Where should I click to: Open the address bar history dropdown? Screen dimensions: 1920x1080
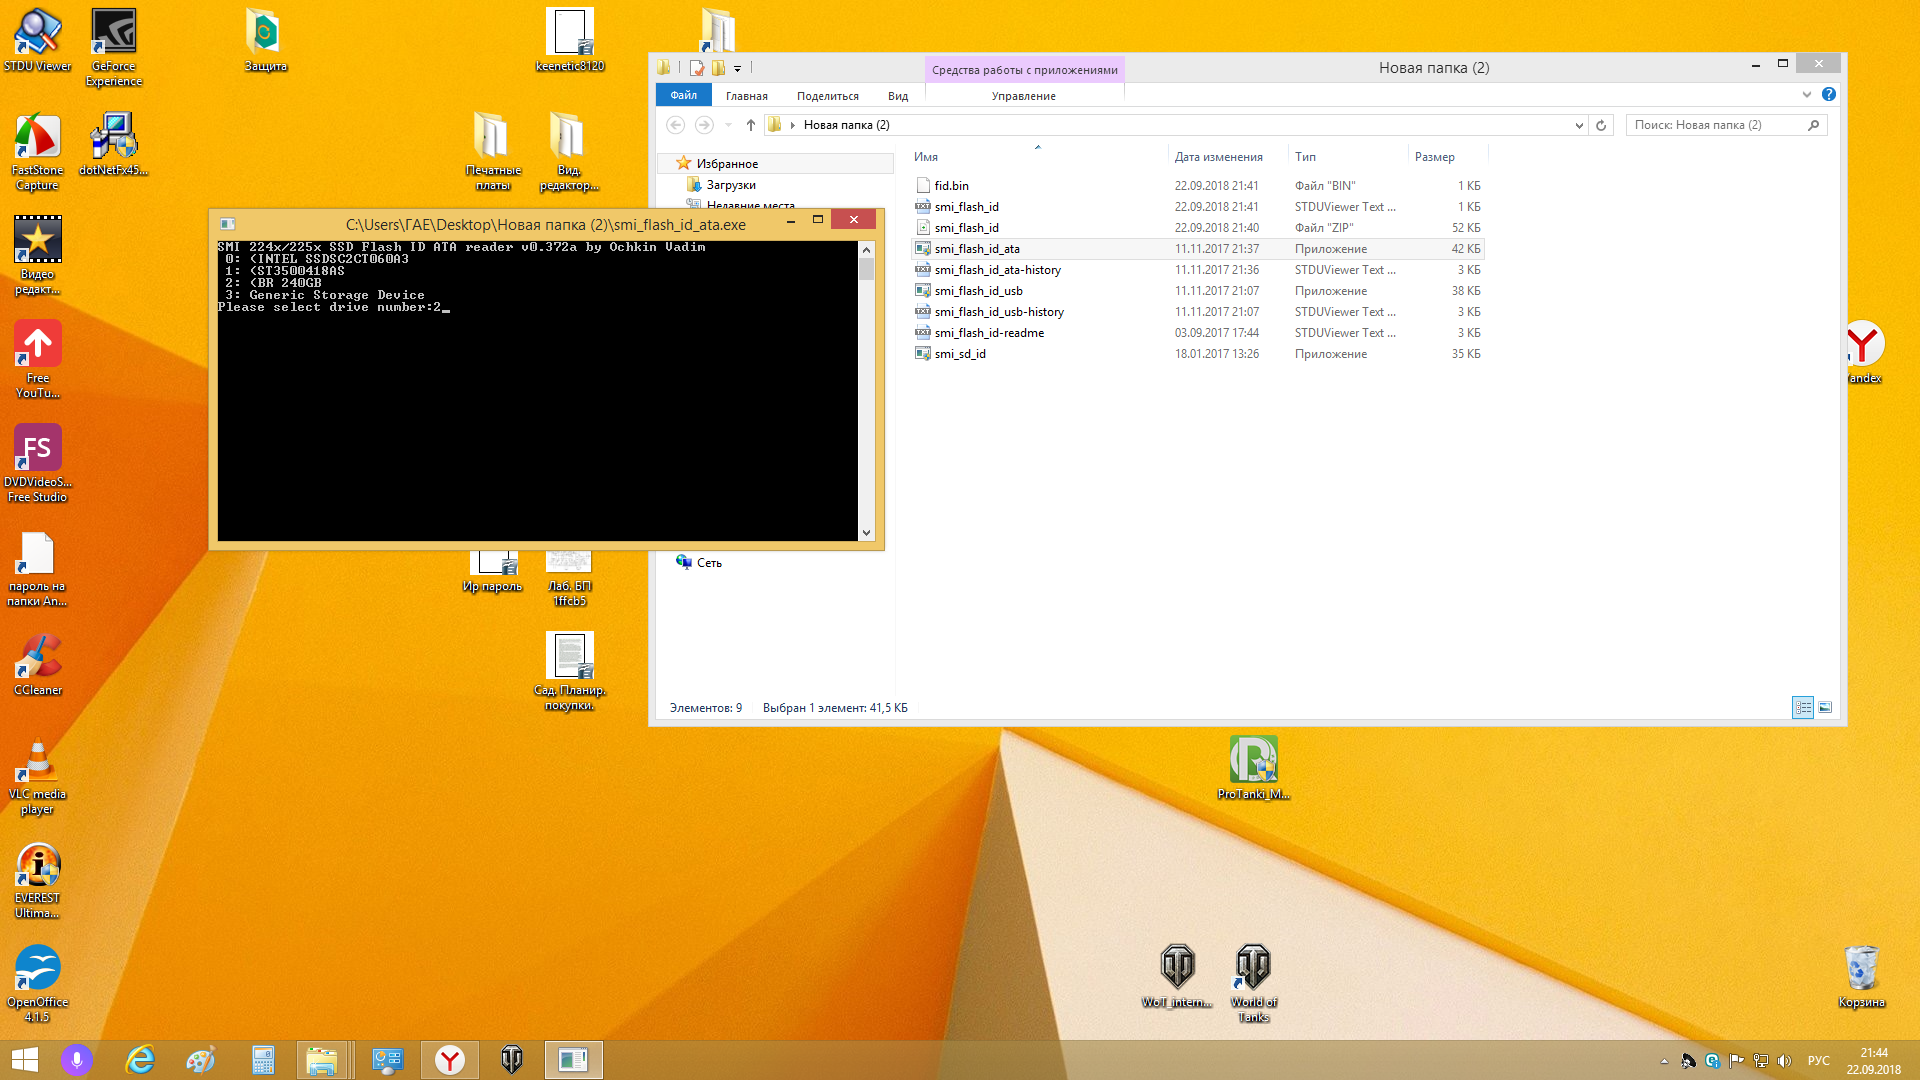pos(1579,125)
